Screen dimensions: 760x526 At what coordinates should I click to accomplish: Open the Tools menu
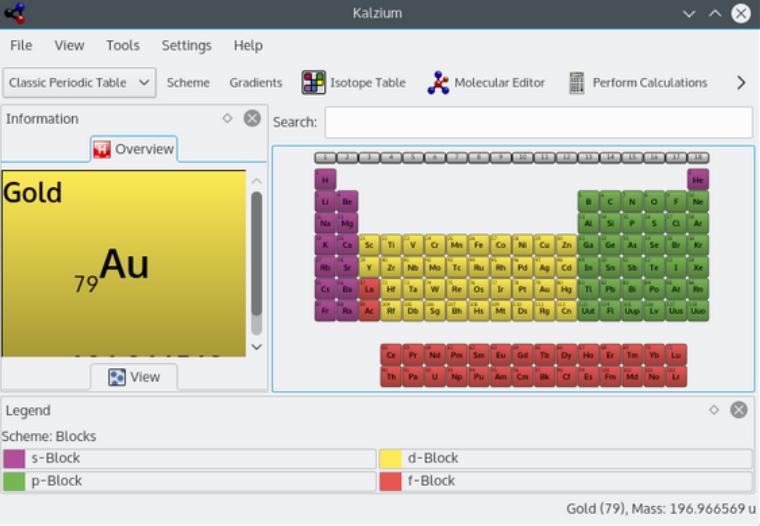pyautogui.click(x=123, y=45)
